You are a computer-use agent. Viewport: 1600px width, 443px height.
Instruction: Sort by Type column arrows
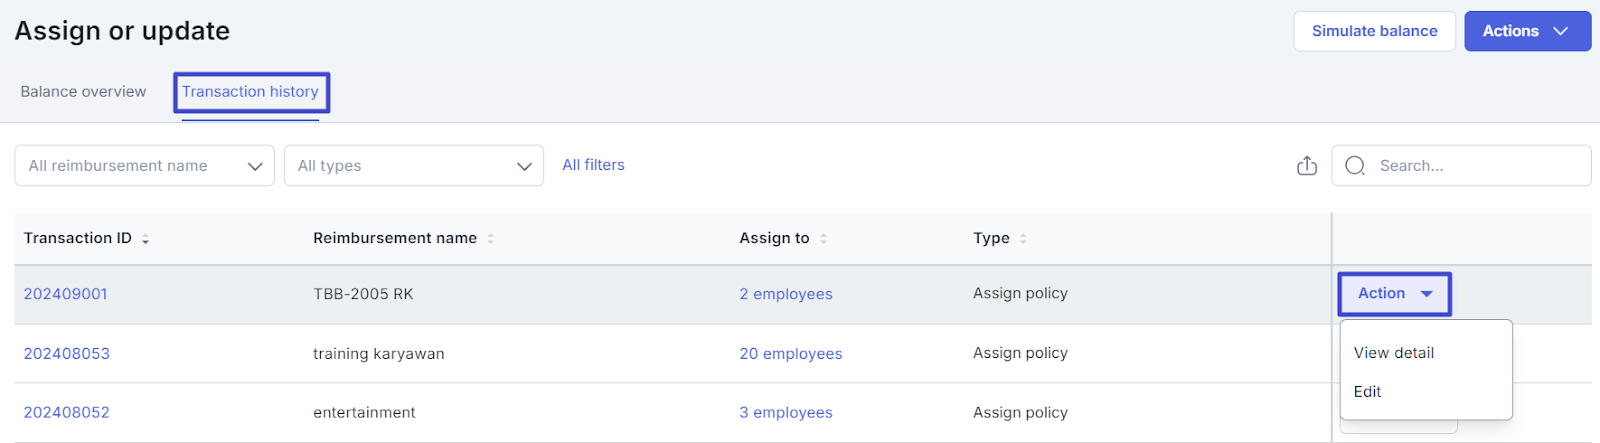pos(1023,239)
